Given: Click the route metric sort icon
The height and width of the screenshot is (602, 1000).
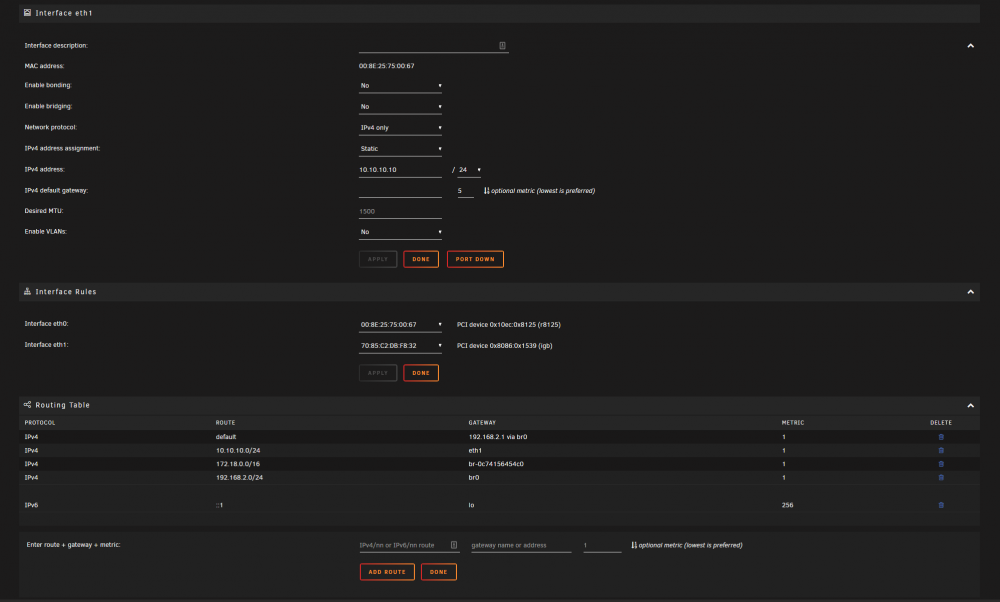Looking at the screenshot, I should (x=634, y=545).
